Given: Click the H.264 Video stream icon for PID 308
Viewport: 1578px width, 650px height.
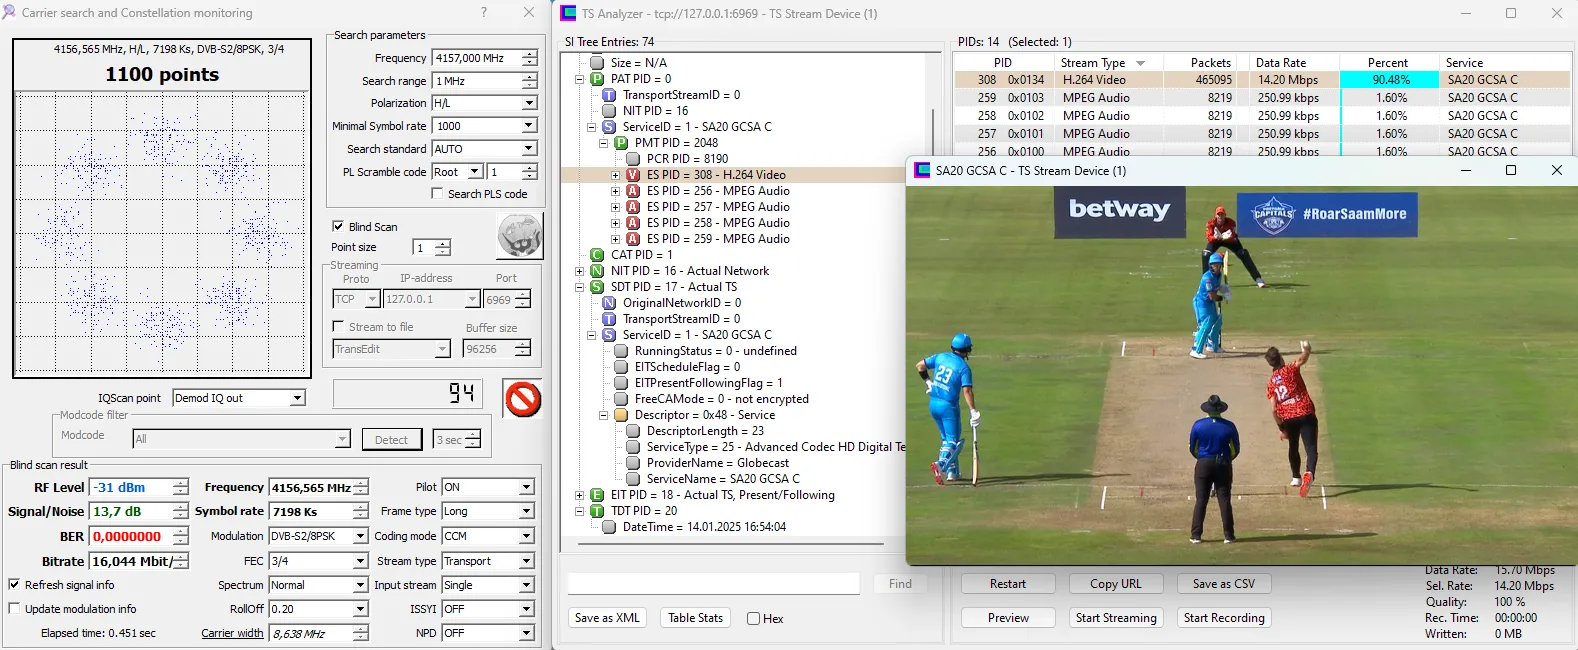Looking at the screenshot, I should 632,175.
